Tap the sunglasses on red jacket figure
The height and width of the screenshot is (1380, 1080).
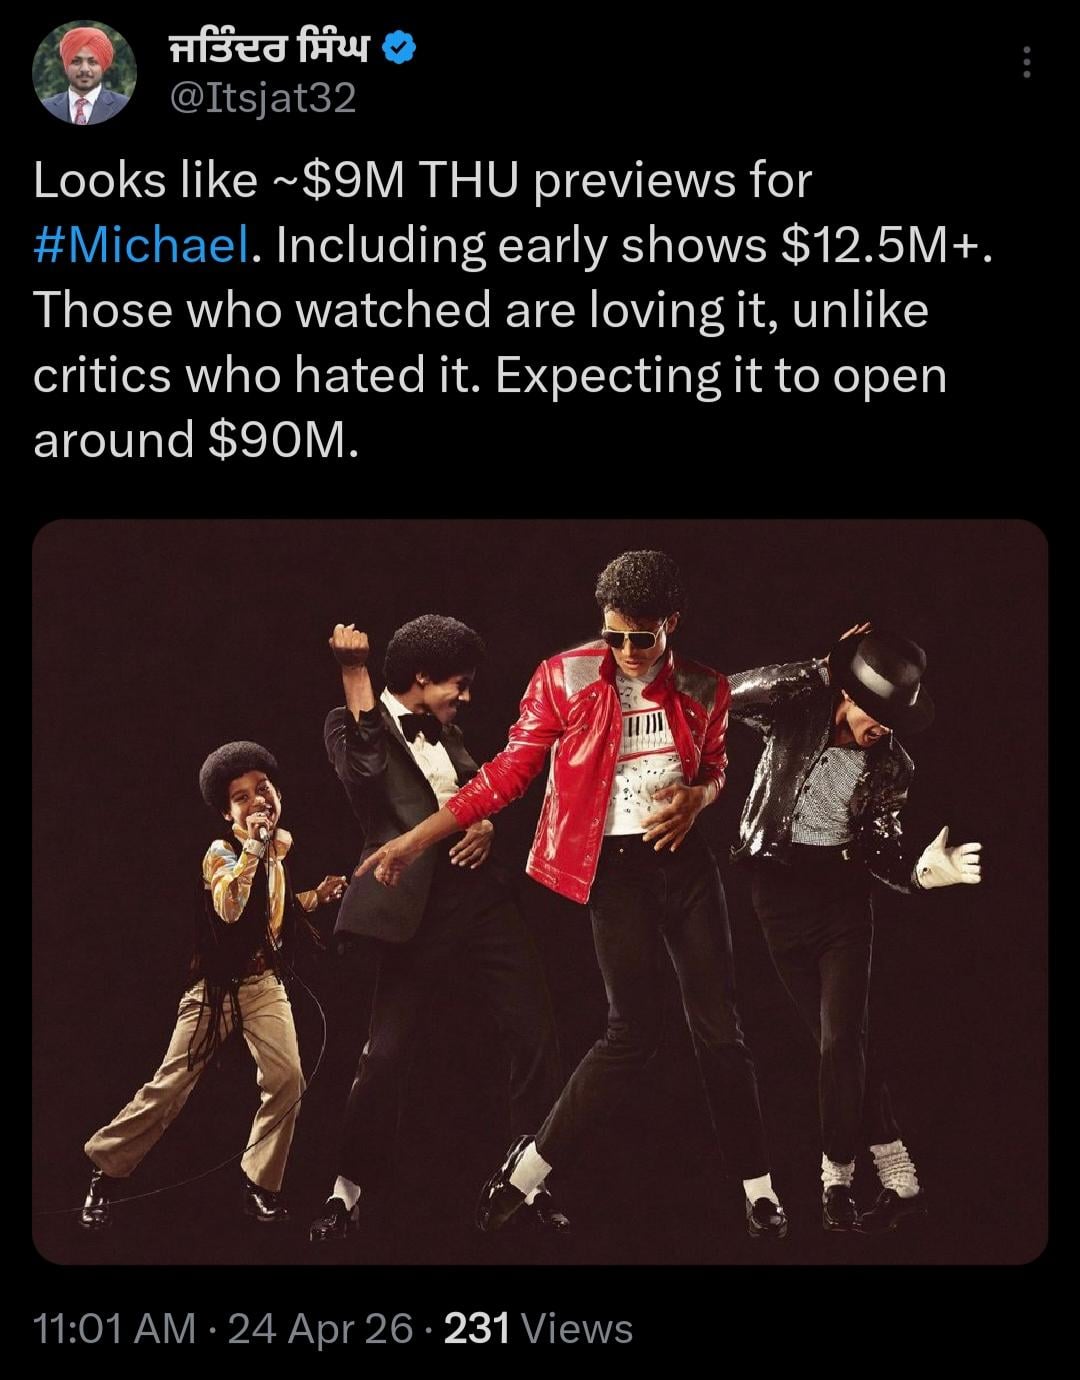tap(632, 634)
